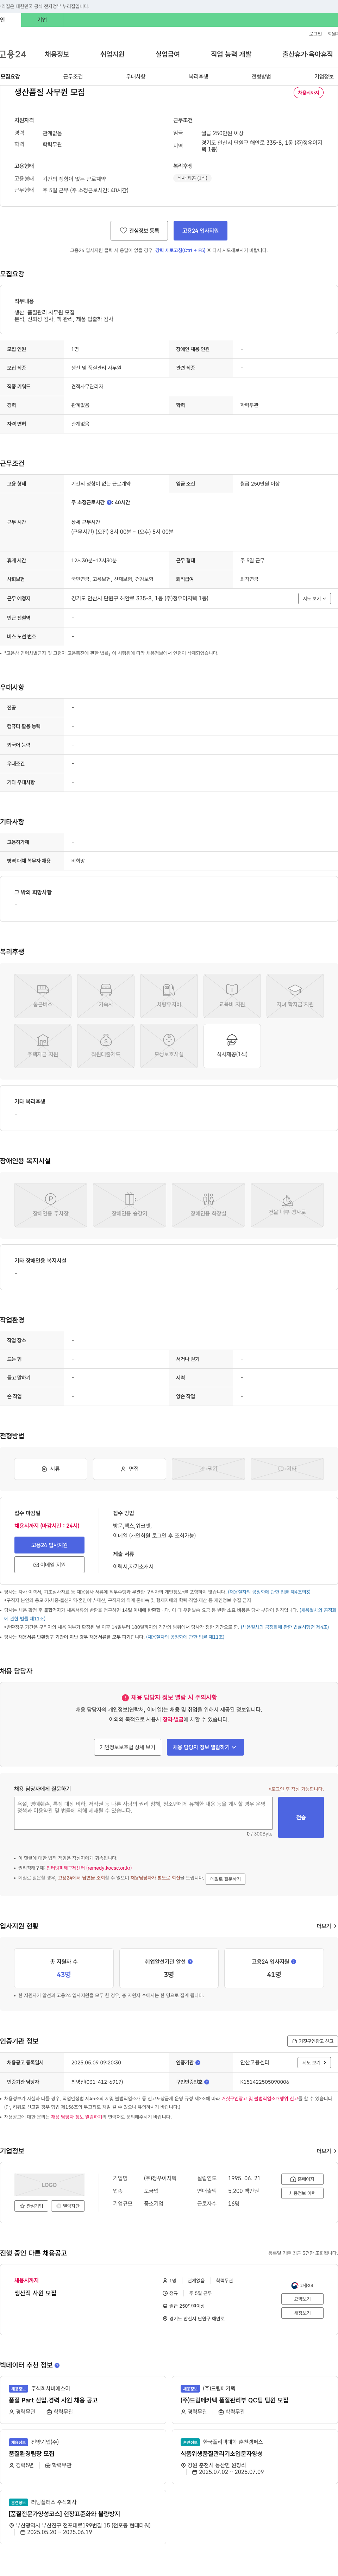This screenshot has height=2576, width=338.
Task: Jump to the 기업정보 section tab
Action: (324, 76)
